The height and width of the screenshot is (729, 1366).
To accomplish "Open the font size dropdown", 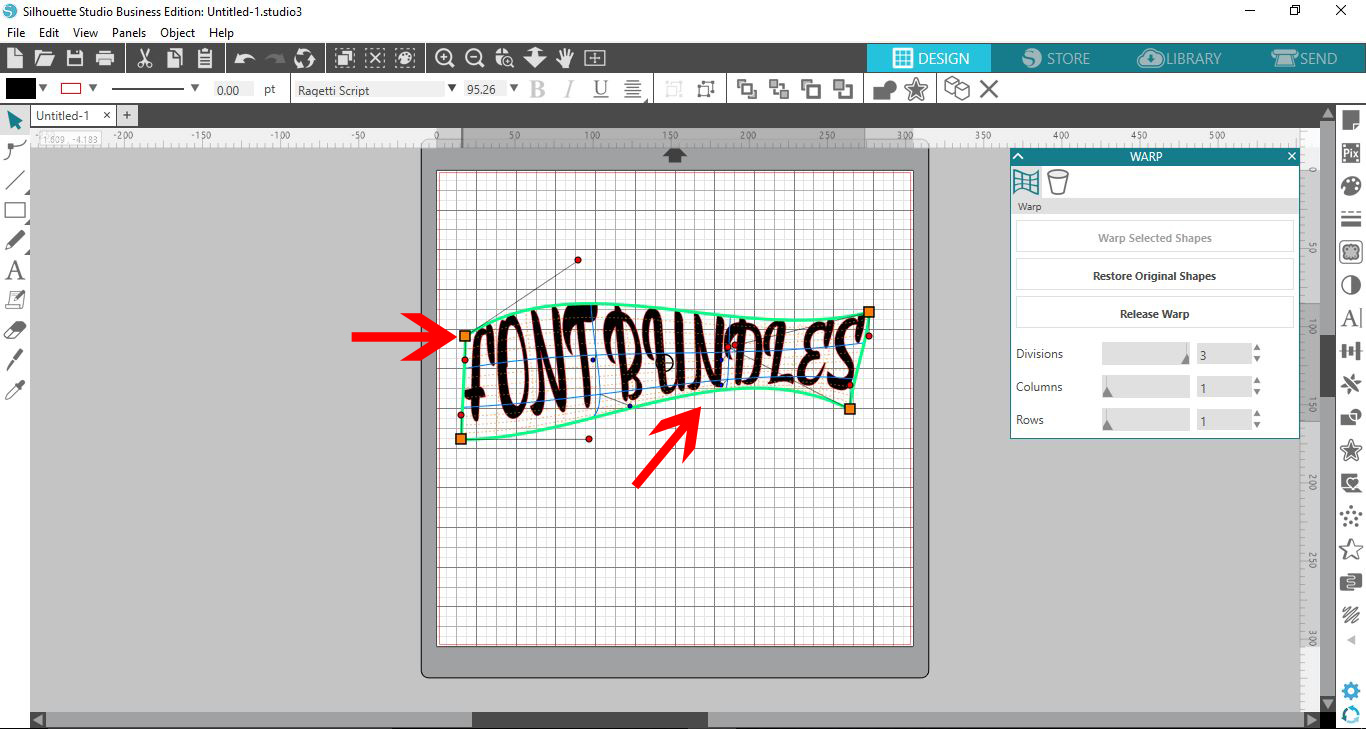I will coord(514,89).
